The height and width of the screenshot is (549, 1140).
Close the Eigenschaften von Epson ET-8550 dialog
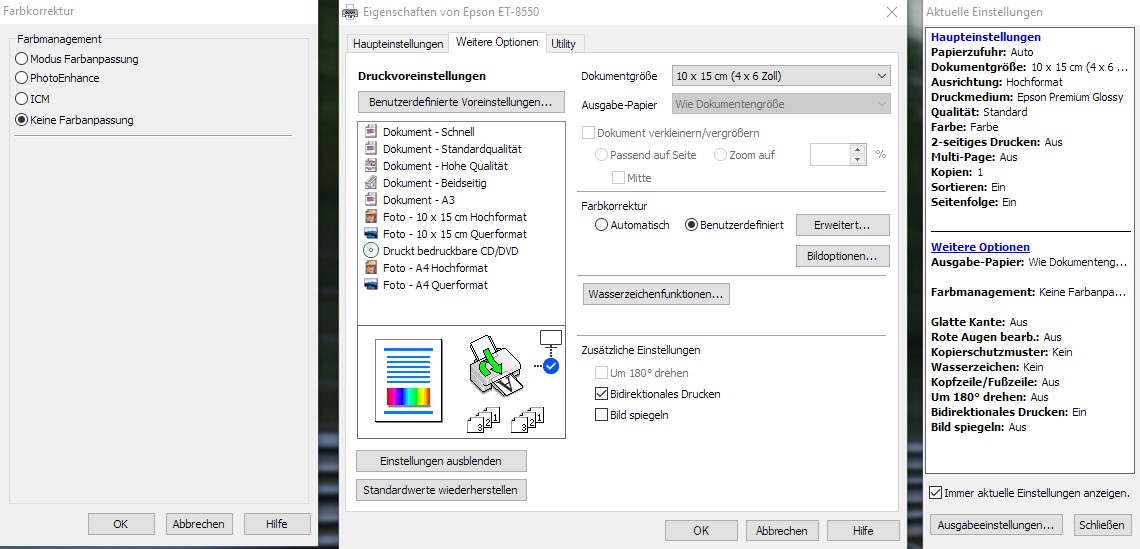(892, 12)
